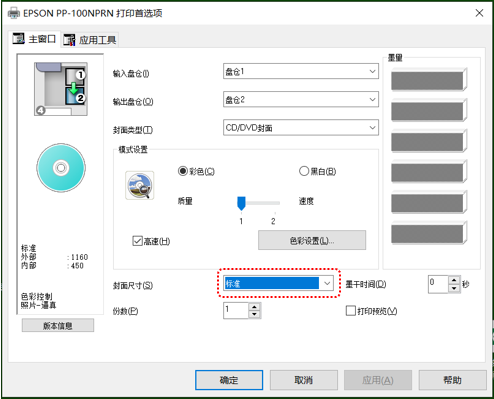Screen dimensions: 494x399
Task: Click the printer icon in the title bar
Action: (x=14, y=13)
